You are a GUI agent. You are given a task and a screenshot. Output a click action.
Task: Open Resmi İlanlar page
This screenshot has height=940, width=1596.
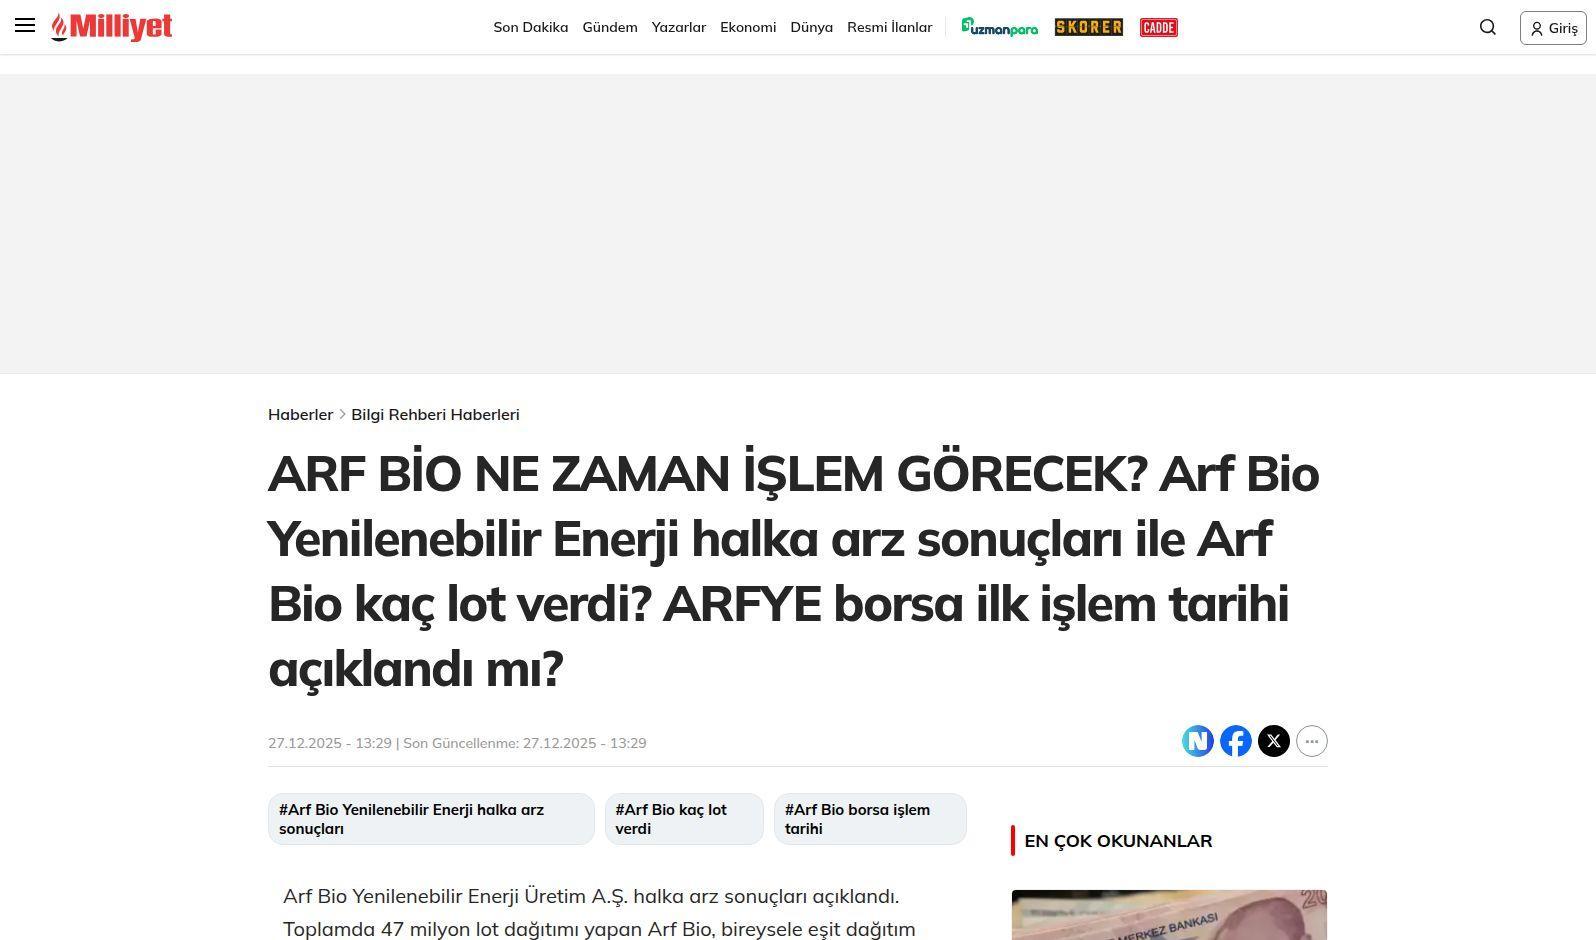(x=889, y=27)
